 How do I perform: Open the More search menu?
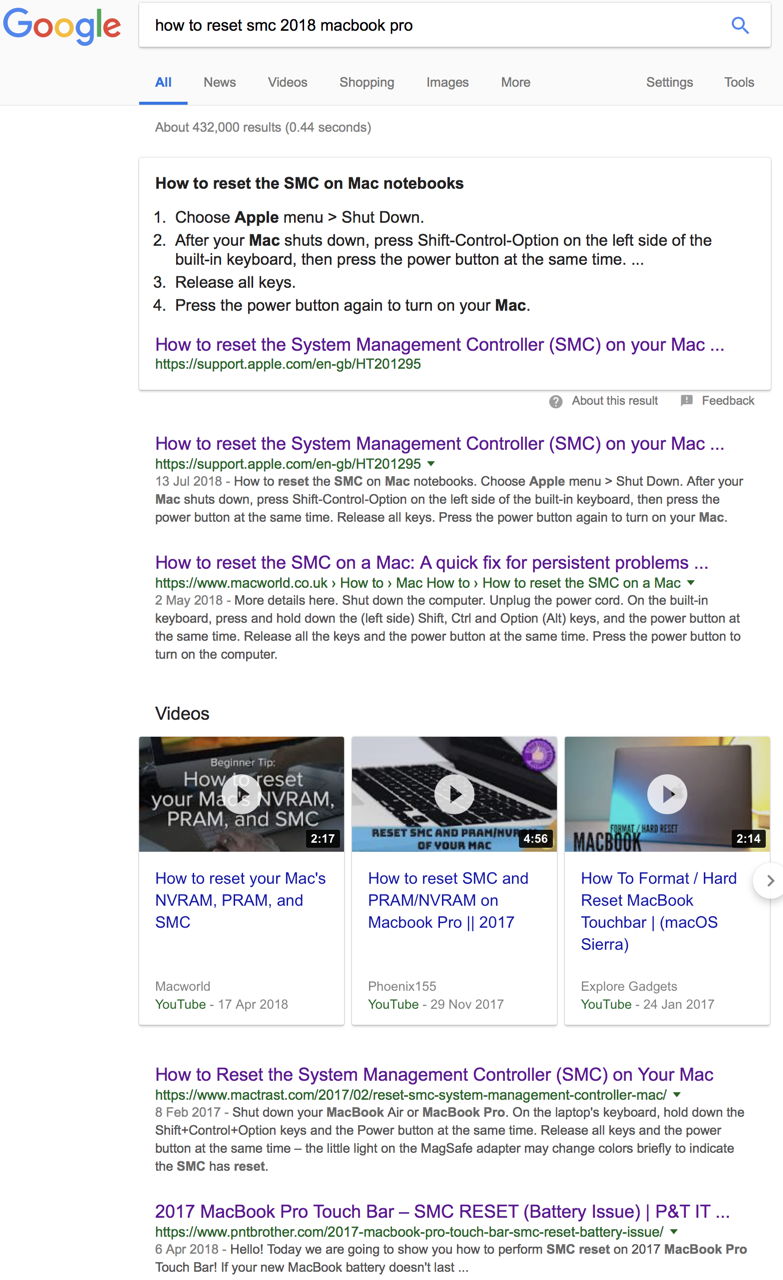[515, 82]
